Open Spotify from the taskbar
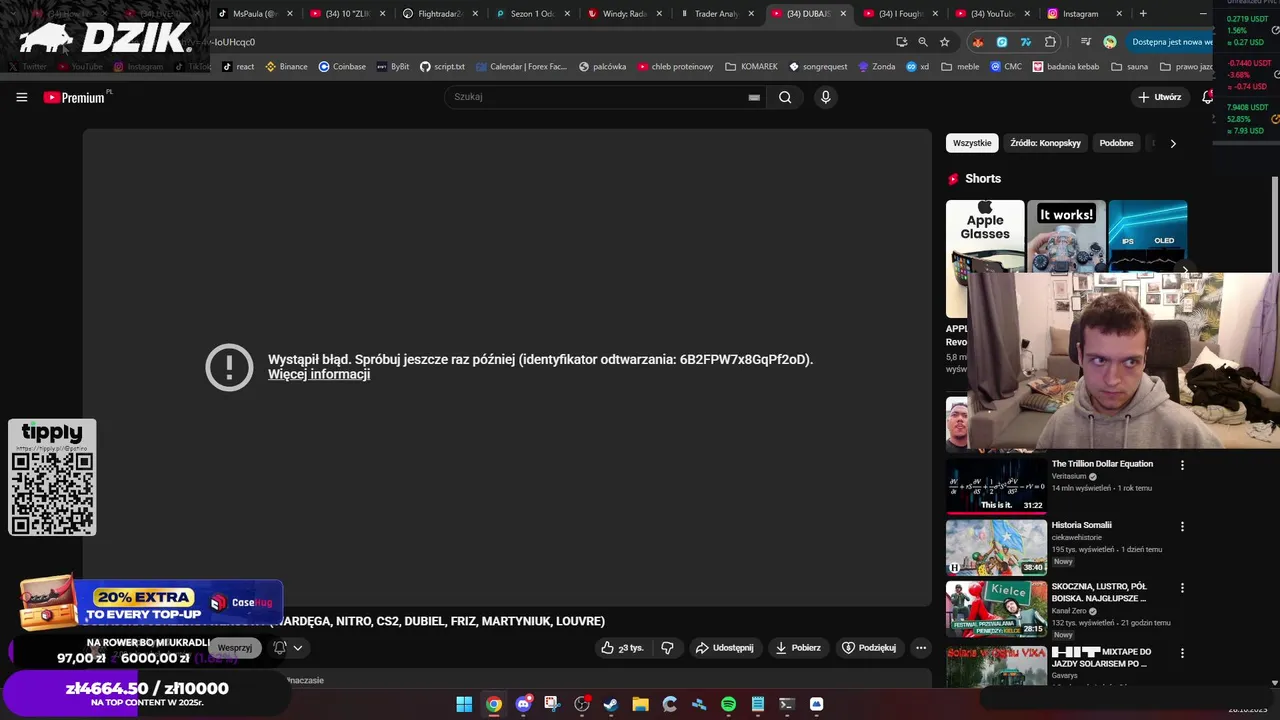The height and width of the screenshot is (720, 1280). click(728, 704)
